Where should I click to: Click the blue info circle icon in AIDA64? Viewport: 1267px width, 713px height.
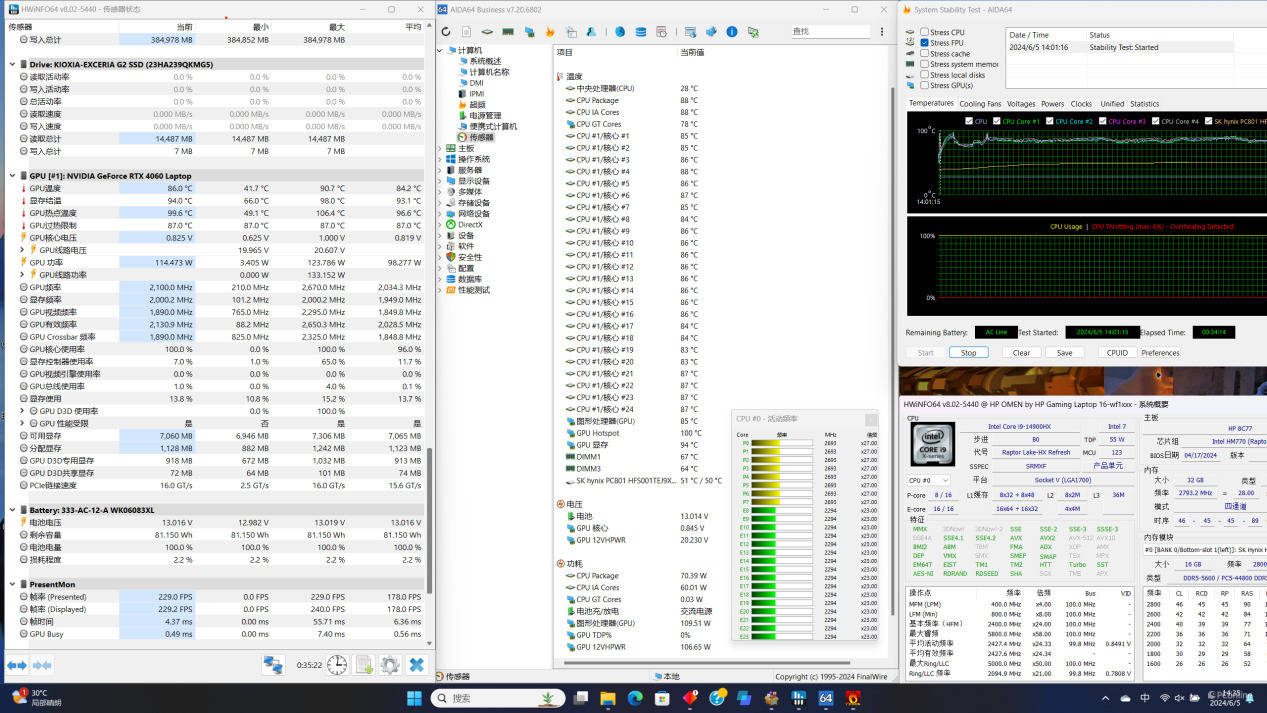732,32
